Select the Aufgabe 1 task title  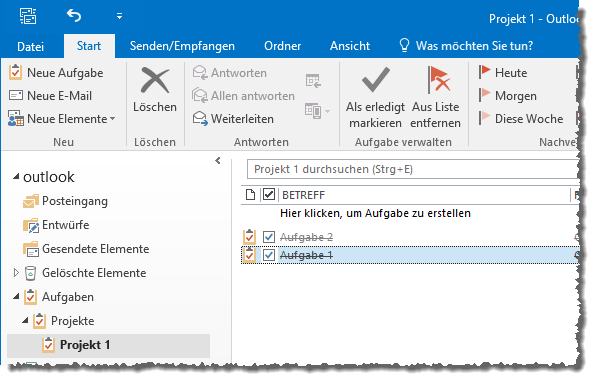click(x=306, y=255)
